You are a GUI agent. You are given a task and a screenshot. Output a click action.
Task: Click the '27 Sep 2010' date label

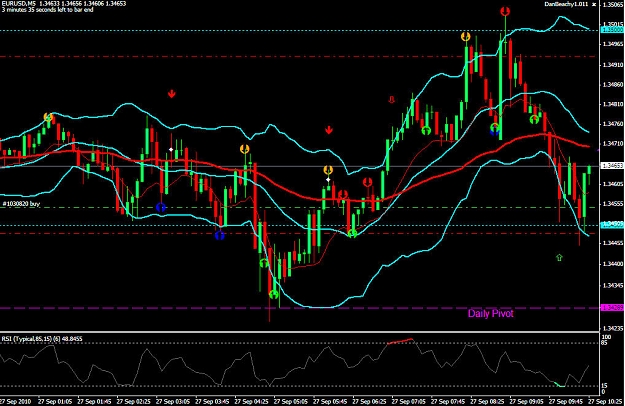click(x=16, y=401)
